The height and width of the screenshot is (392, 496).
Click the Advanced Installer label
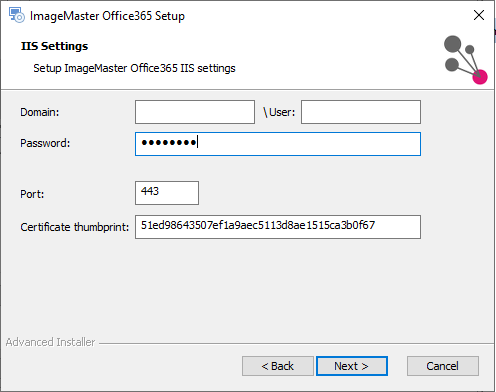point(50,342)
